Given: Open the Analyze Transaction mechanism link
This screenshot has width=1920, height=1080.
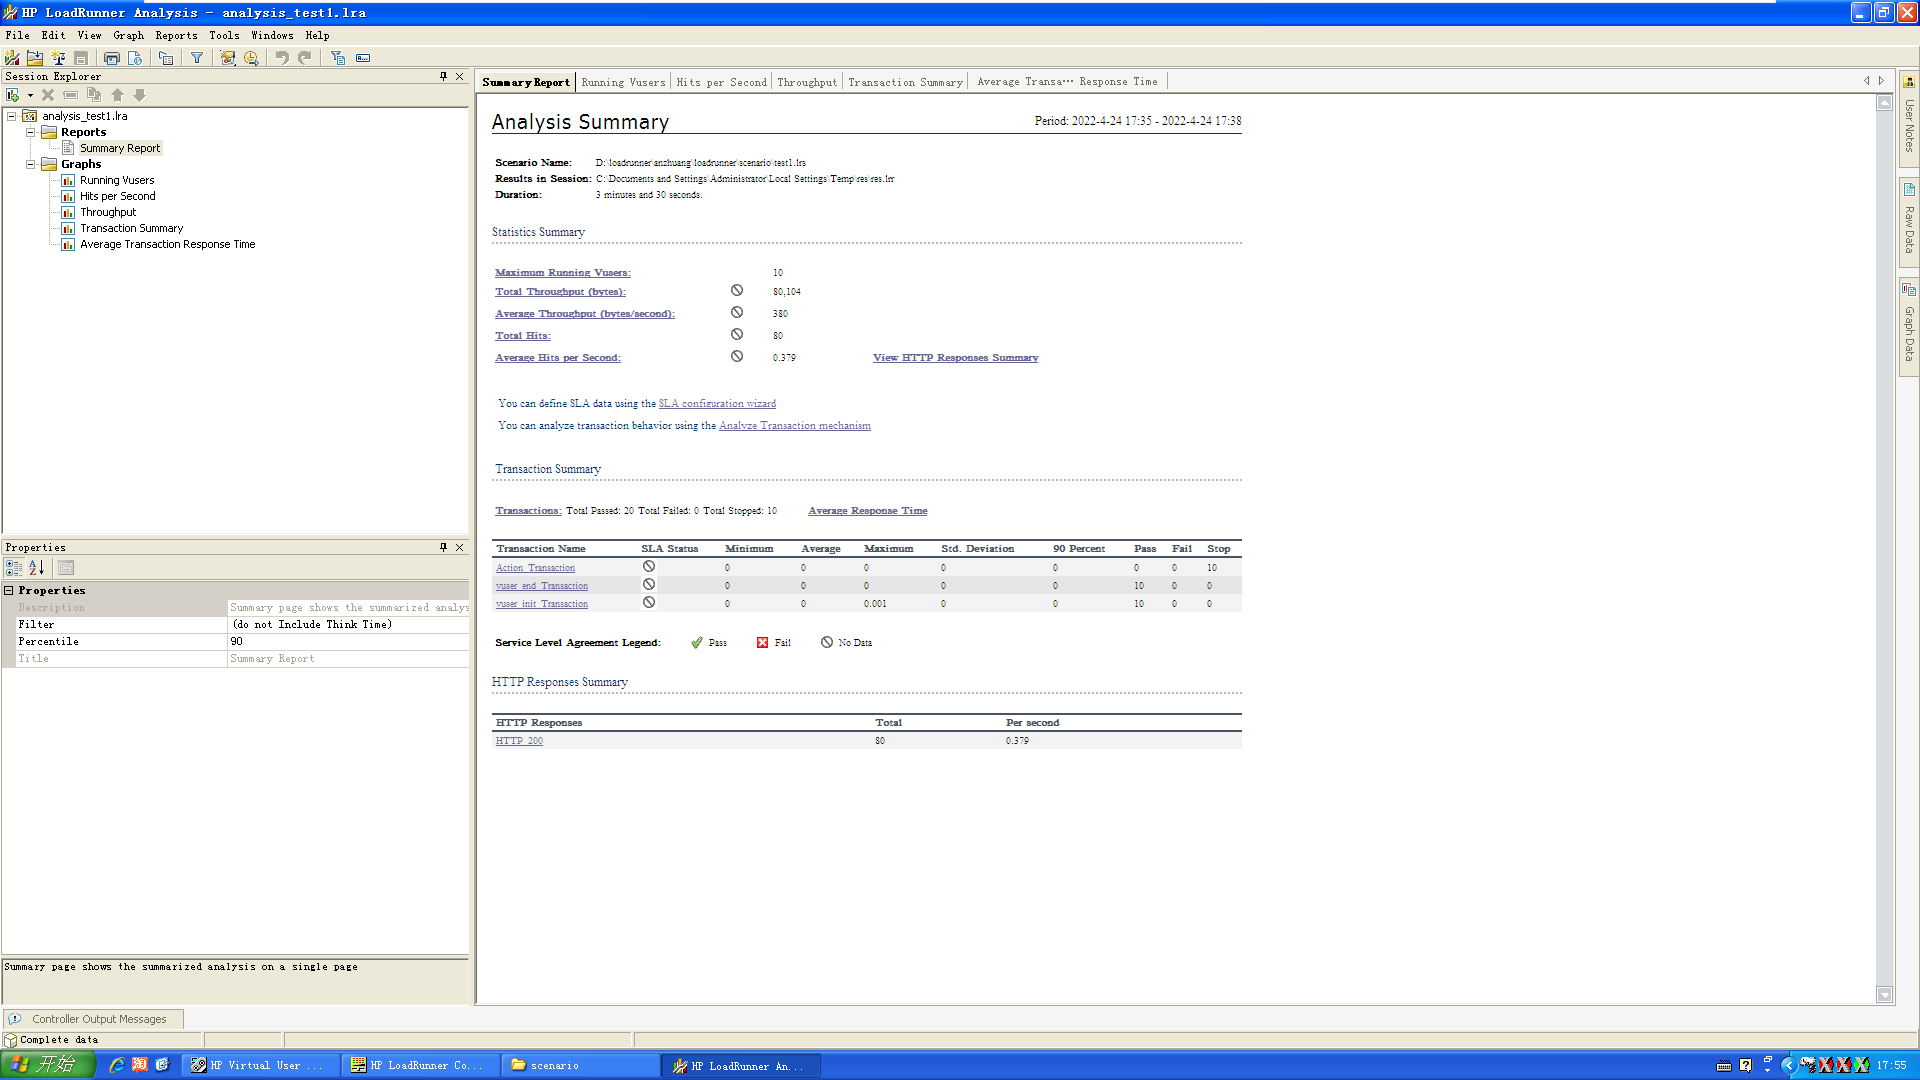Looking at the screenshot, I should pos(795,426).
